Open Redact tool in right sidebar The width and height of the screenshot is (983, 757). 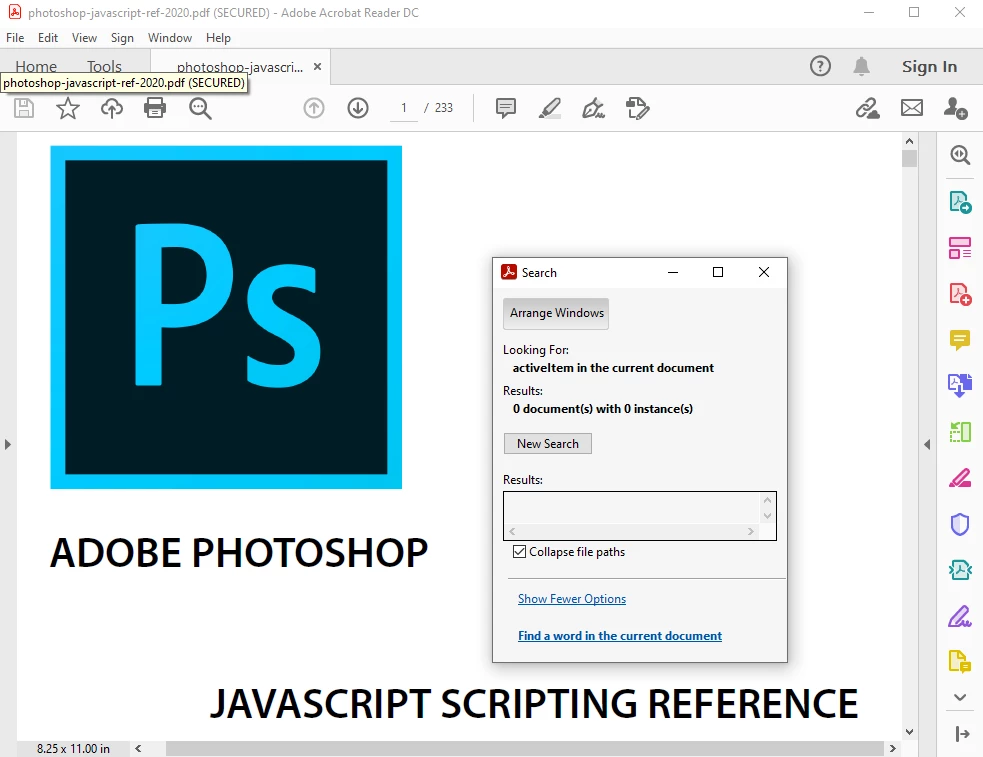(x=960, y=478)
